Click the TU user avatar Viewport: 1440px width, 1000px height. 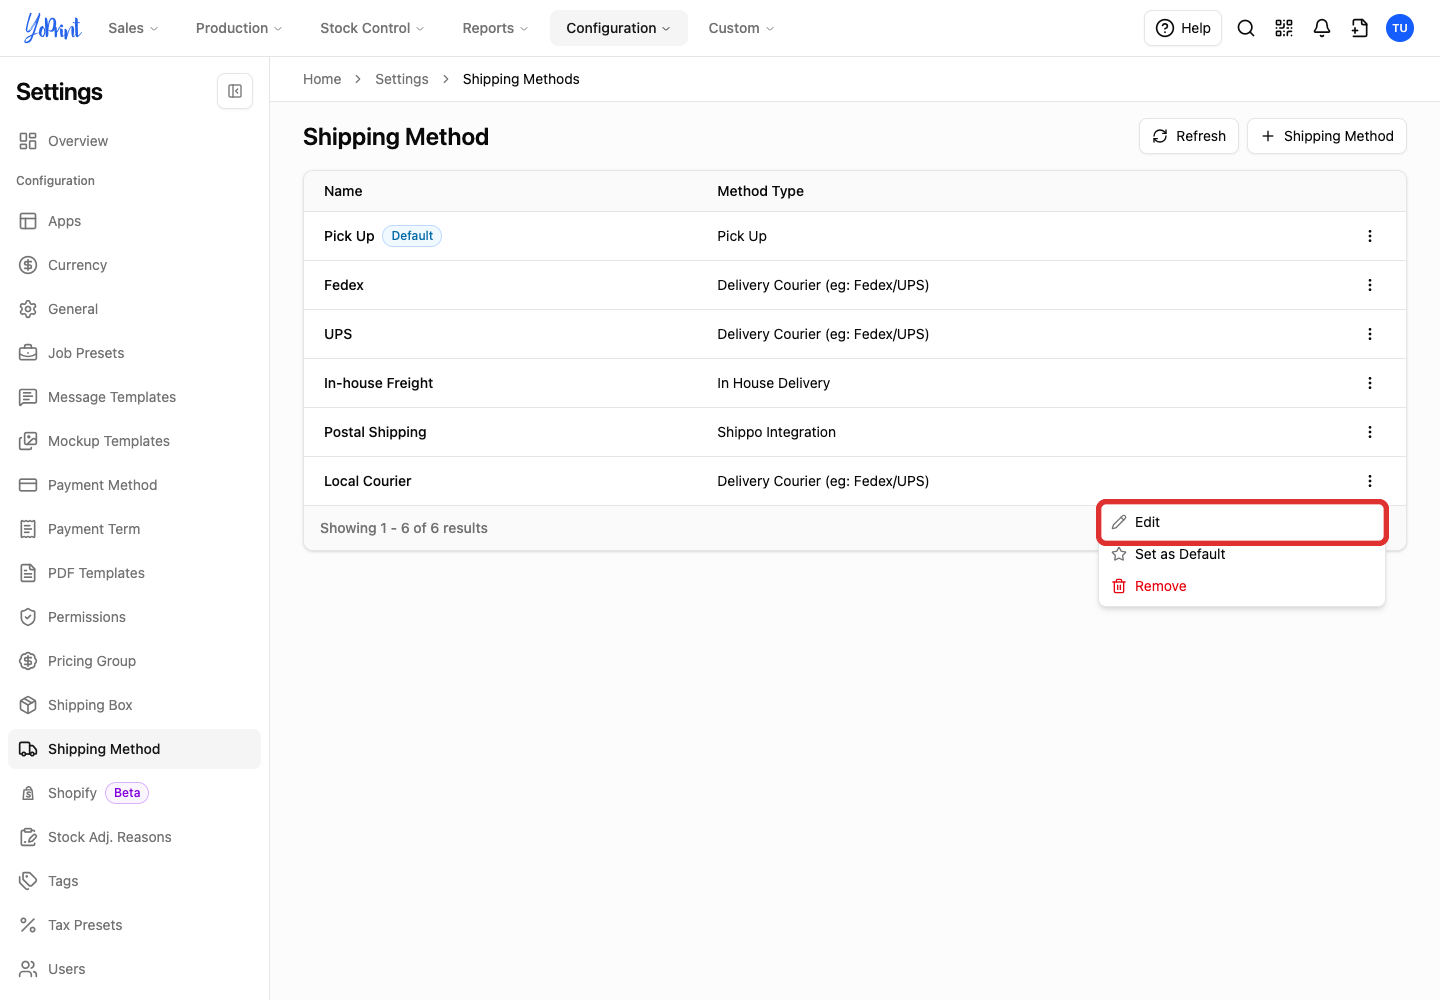point(1400,28)
